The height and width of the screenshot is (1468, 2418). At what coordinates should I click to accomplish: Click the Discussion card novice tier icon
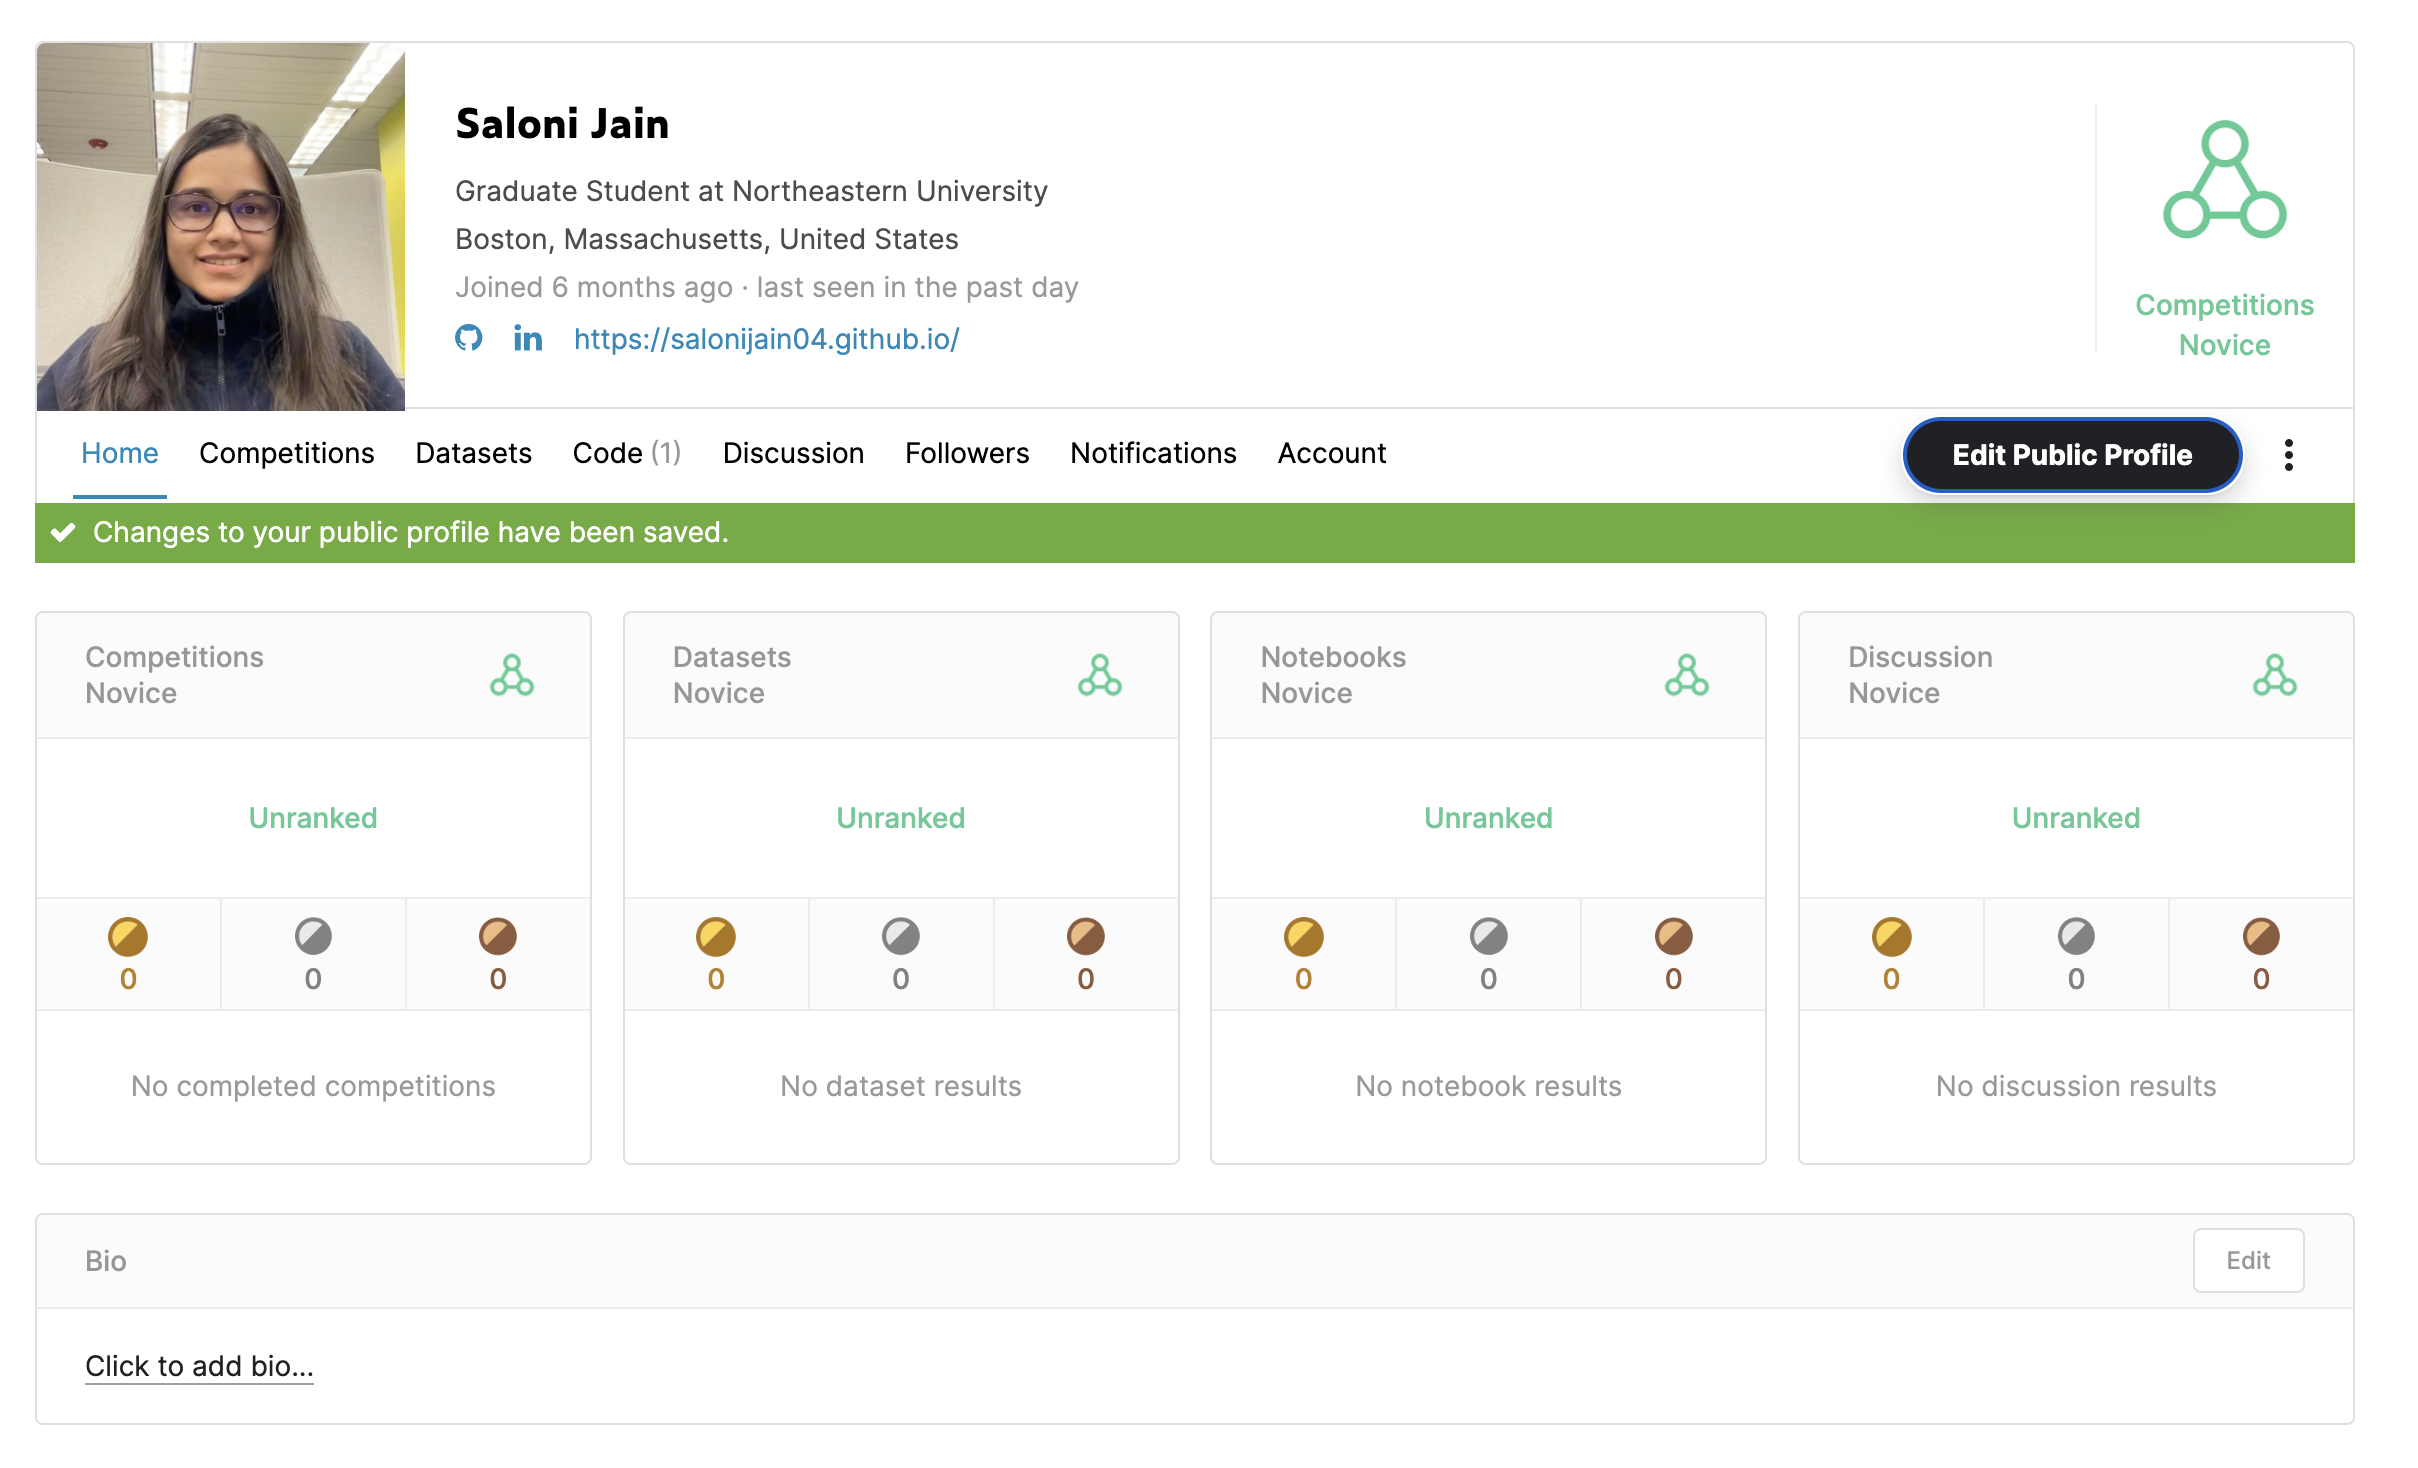[x=2274, y=676]
